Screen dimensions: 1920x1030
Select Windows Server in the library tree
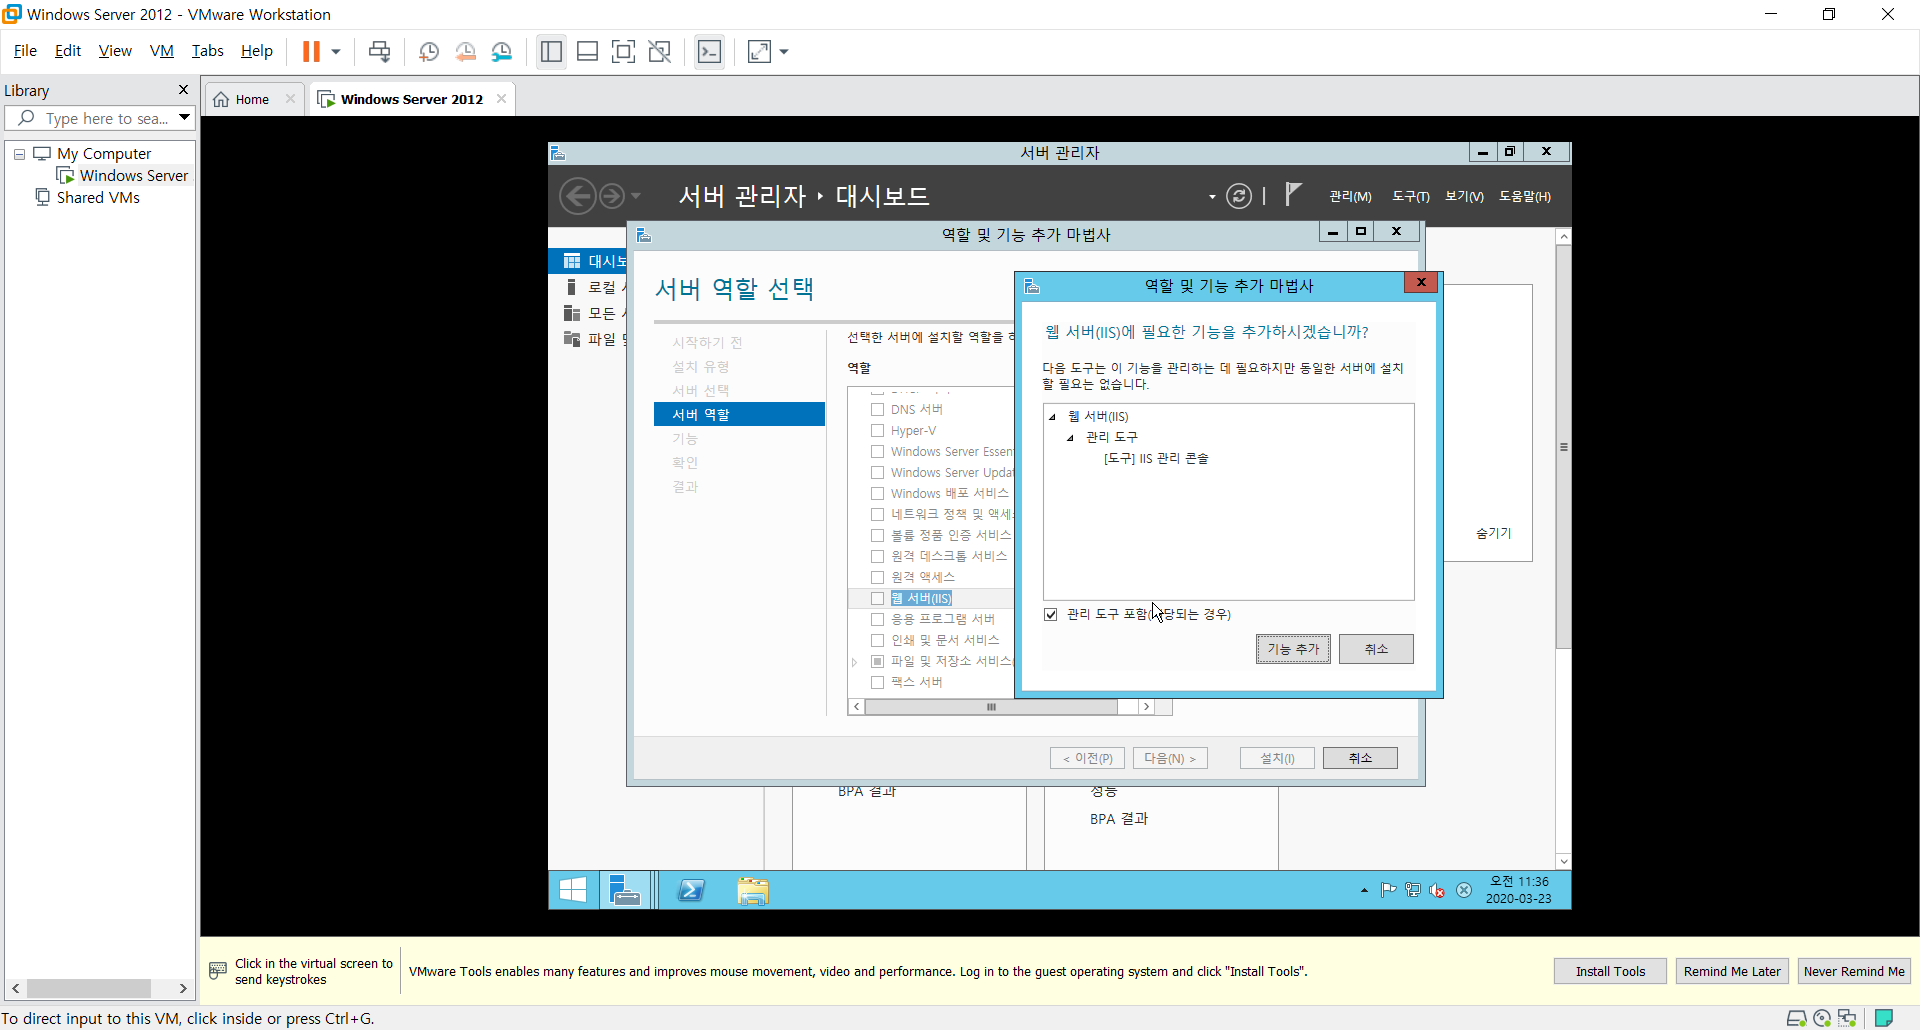pyautogui.click(x=123, y=176)
